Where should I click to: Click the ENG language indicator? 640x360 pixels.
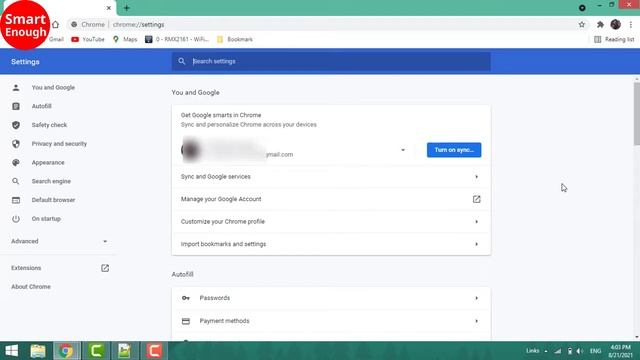coord(595,351)
